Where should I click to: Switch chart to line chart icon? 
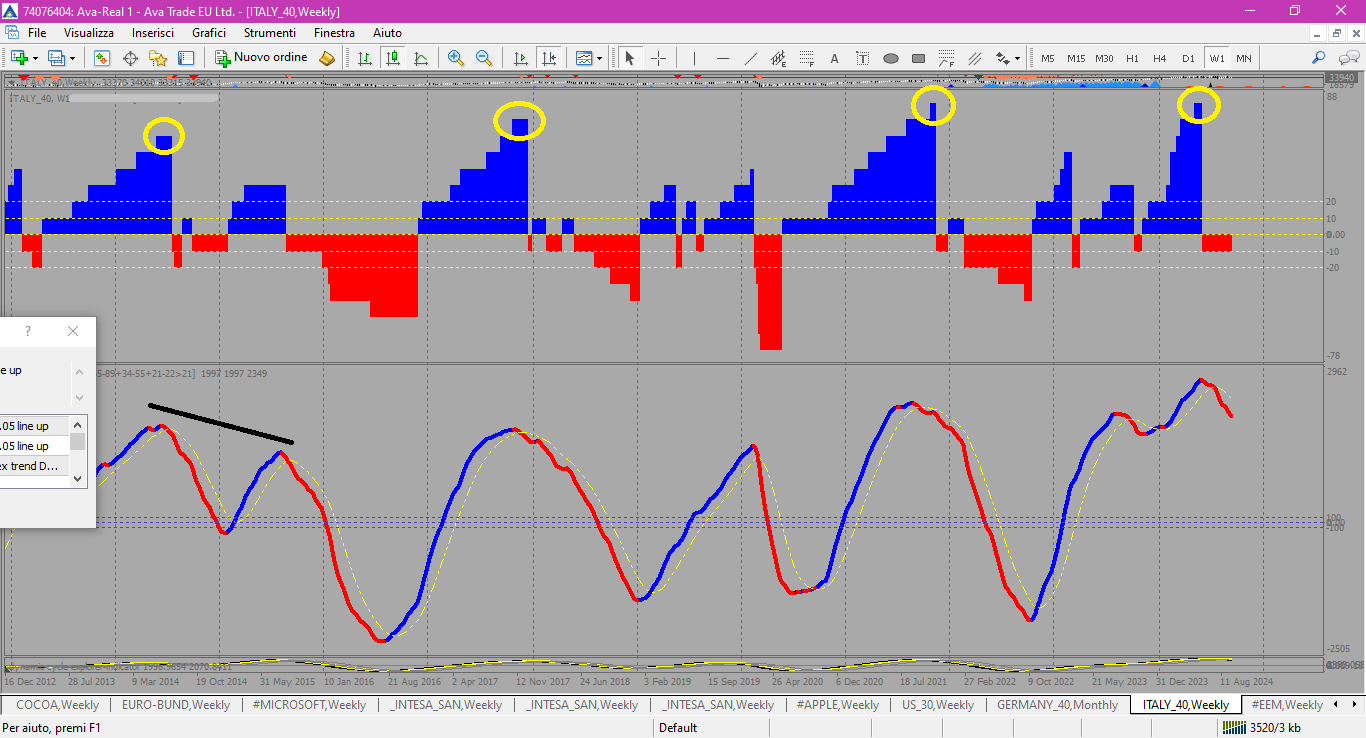[x=421, y=58]
